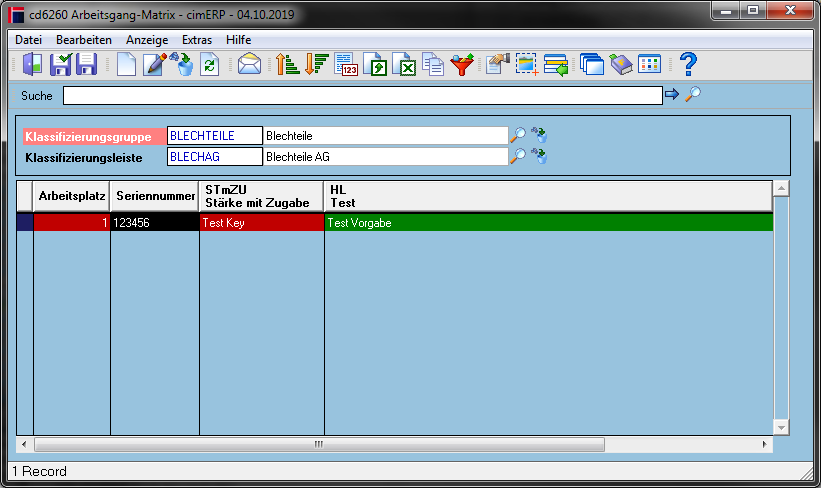The width and height of the screenshot is (821, 488).
Task: Click the save with checkmark icon
Action: tap(61, 64)
